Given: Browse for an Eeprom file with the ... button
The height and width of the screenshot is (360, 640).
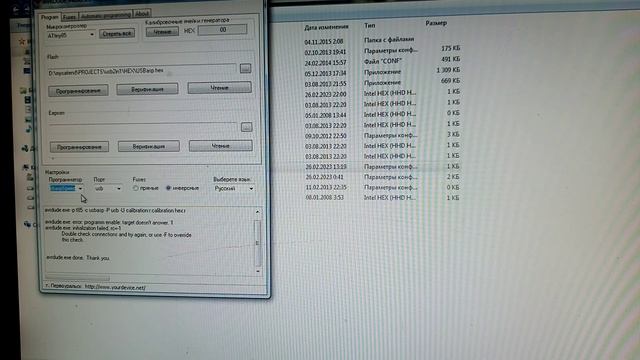Looking at the screenshot, I should (x=247, y=127).
